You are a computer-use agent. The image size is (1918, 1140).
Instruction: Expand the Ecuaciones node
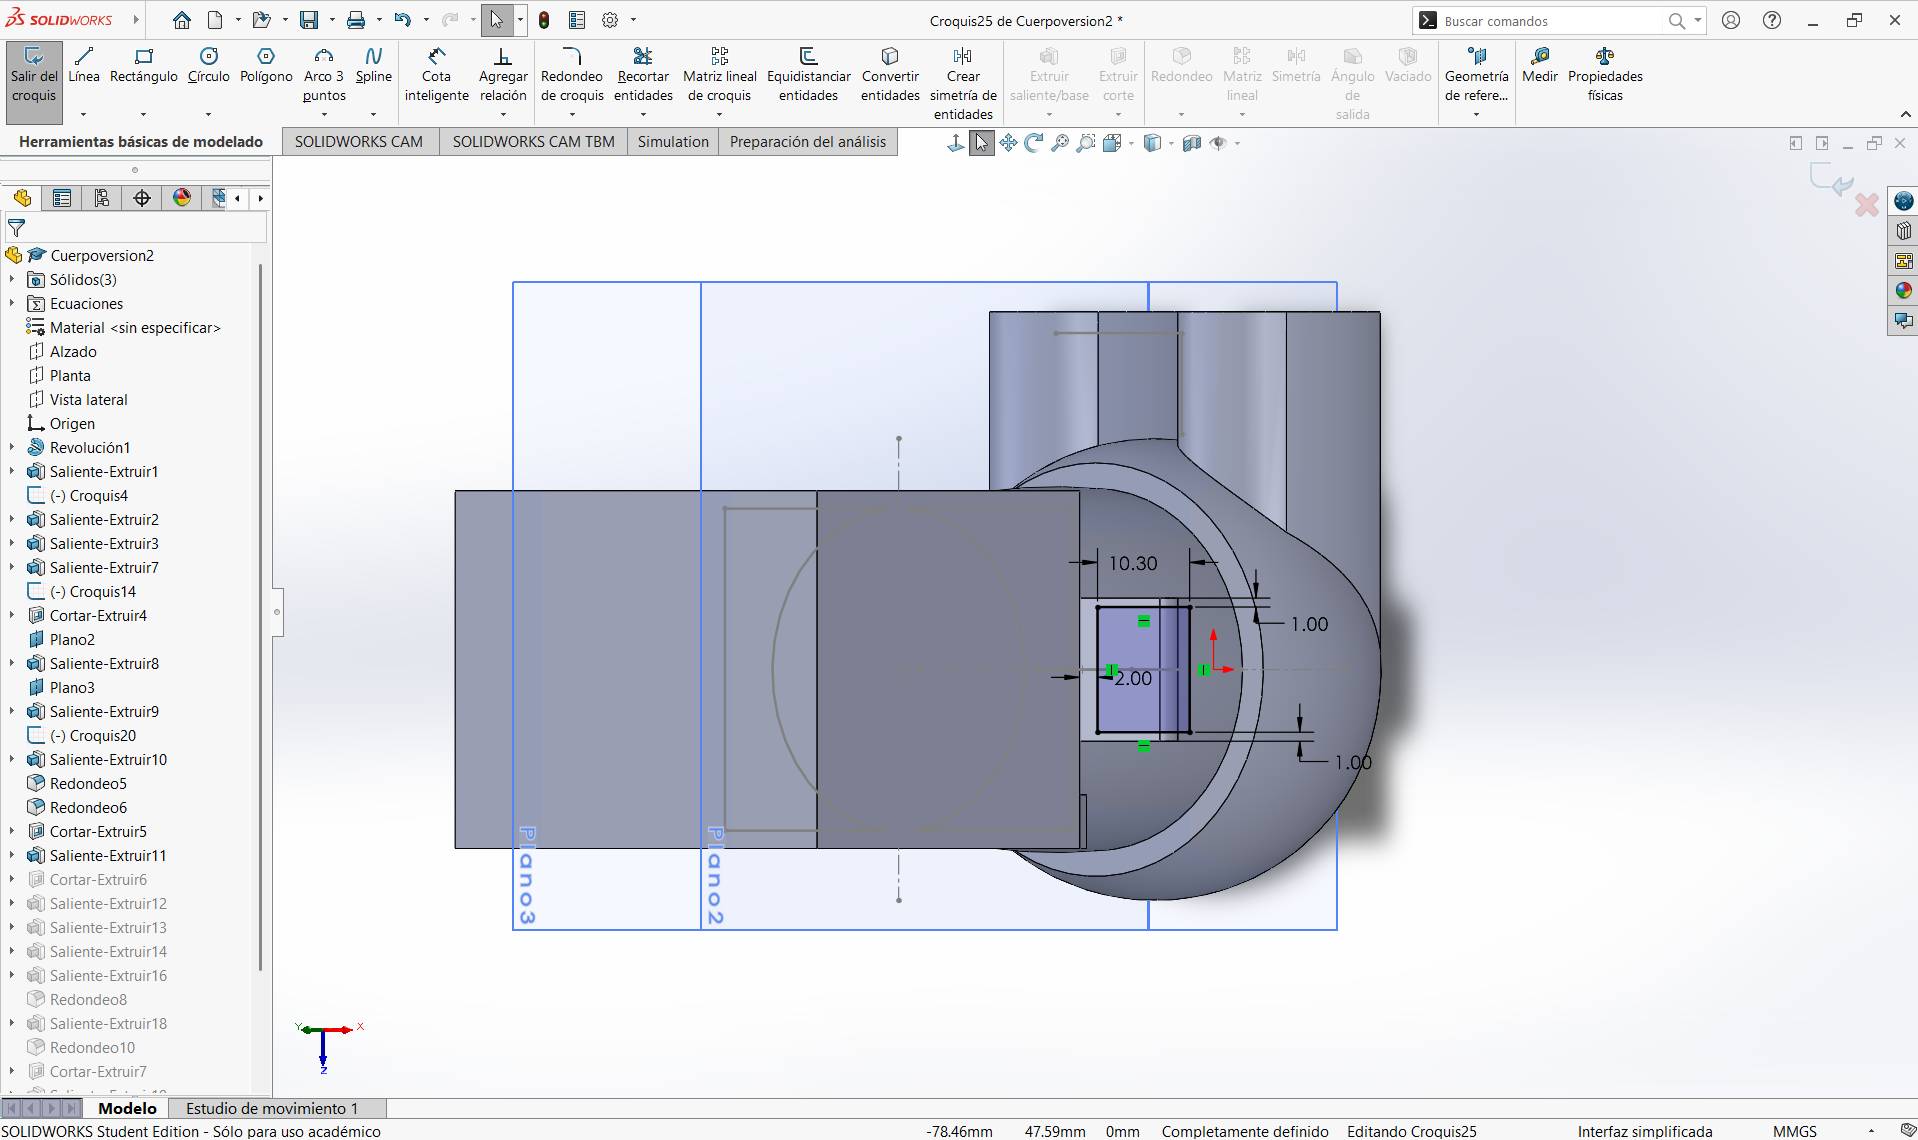[12, 303]
